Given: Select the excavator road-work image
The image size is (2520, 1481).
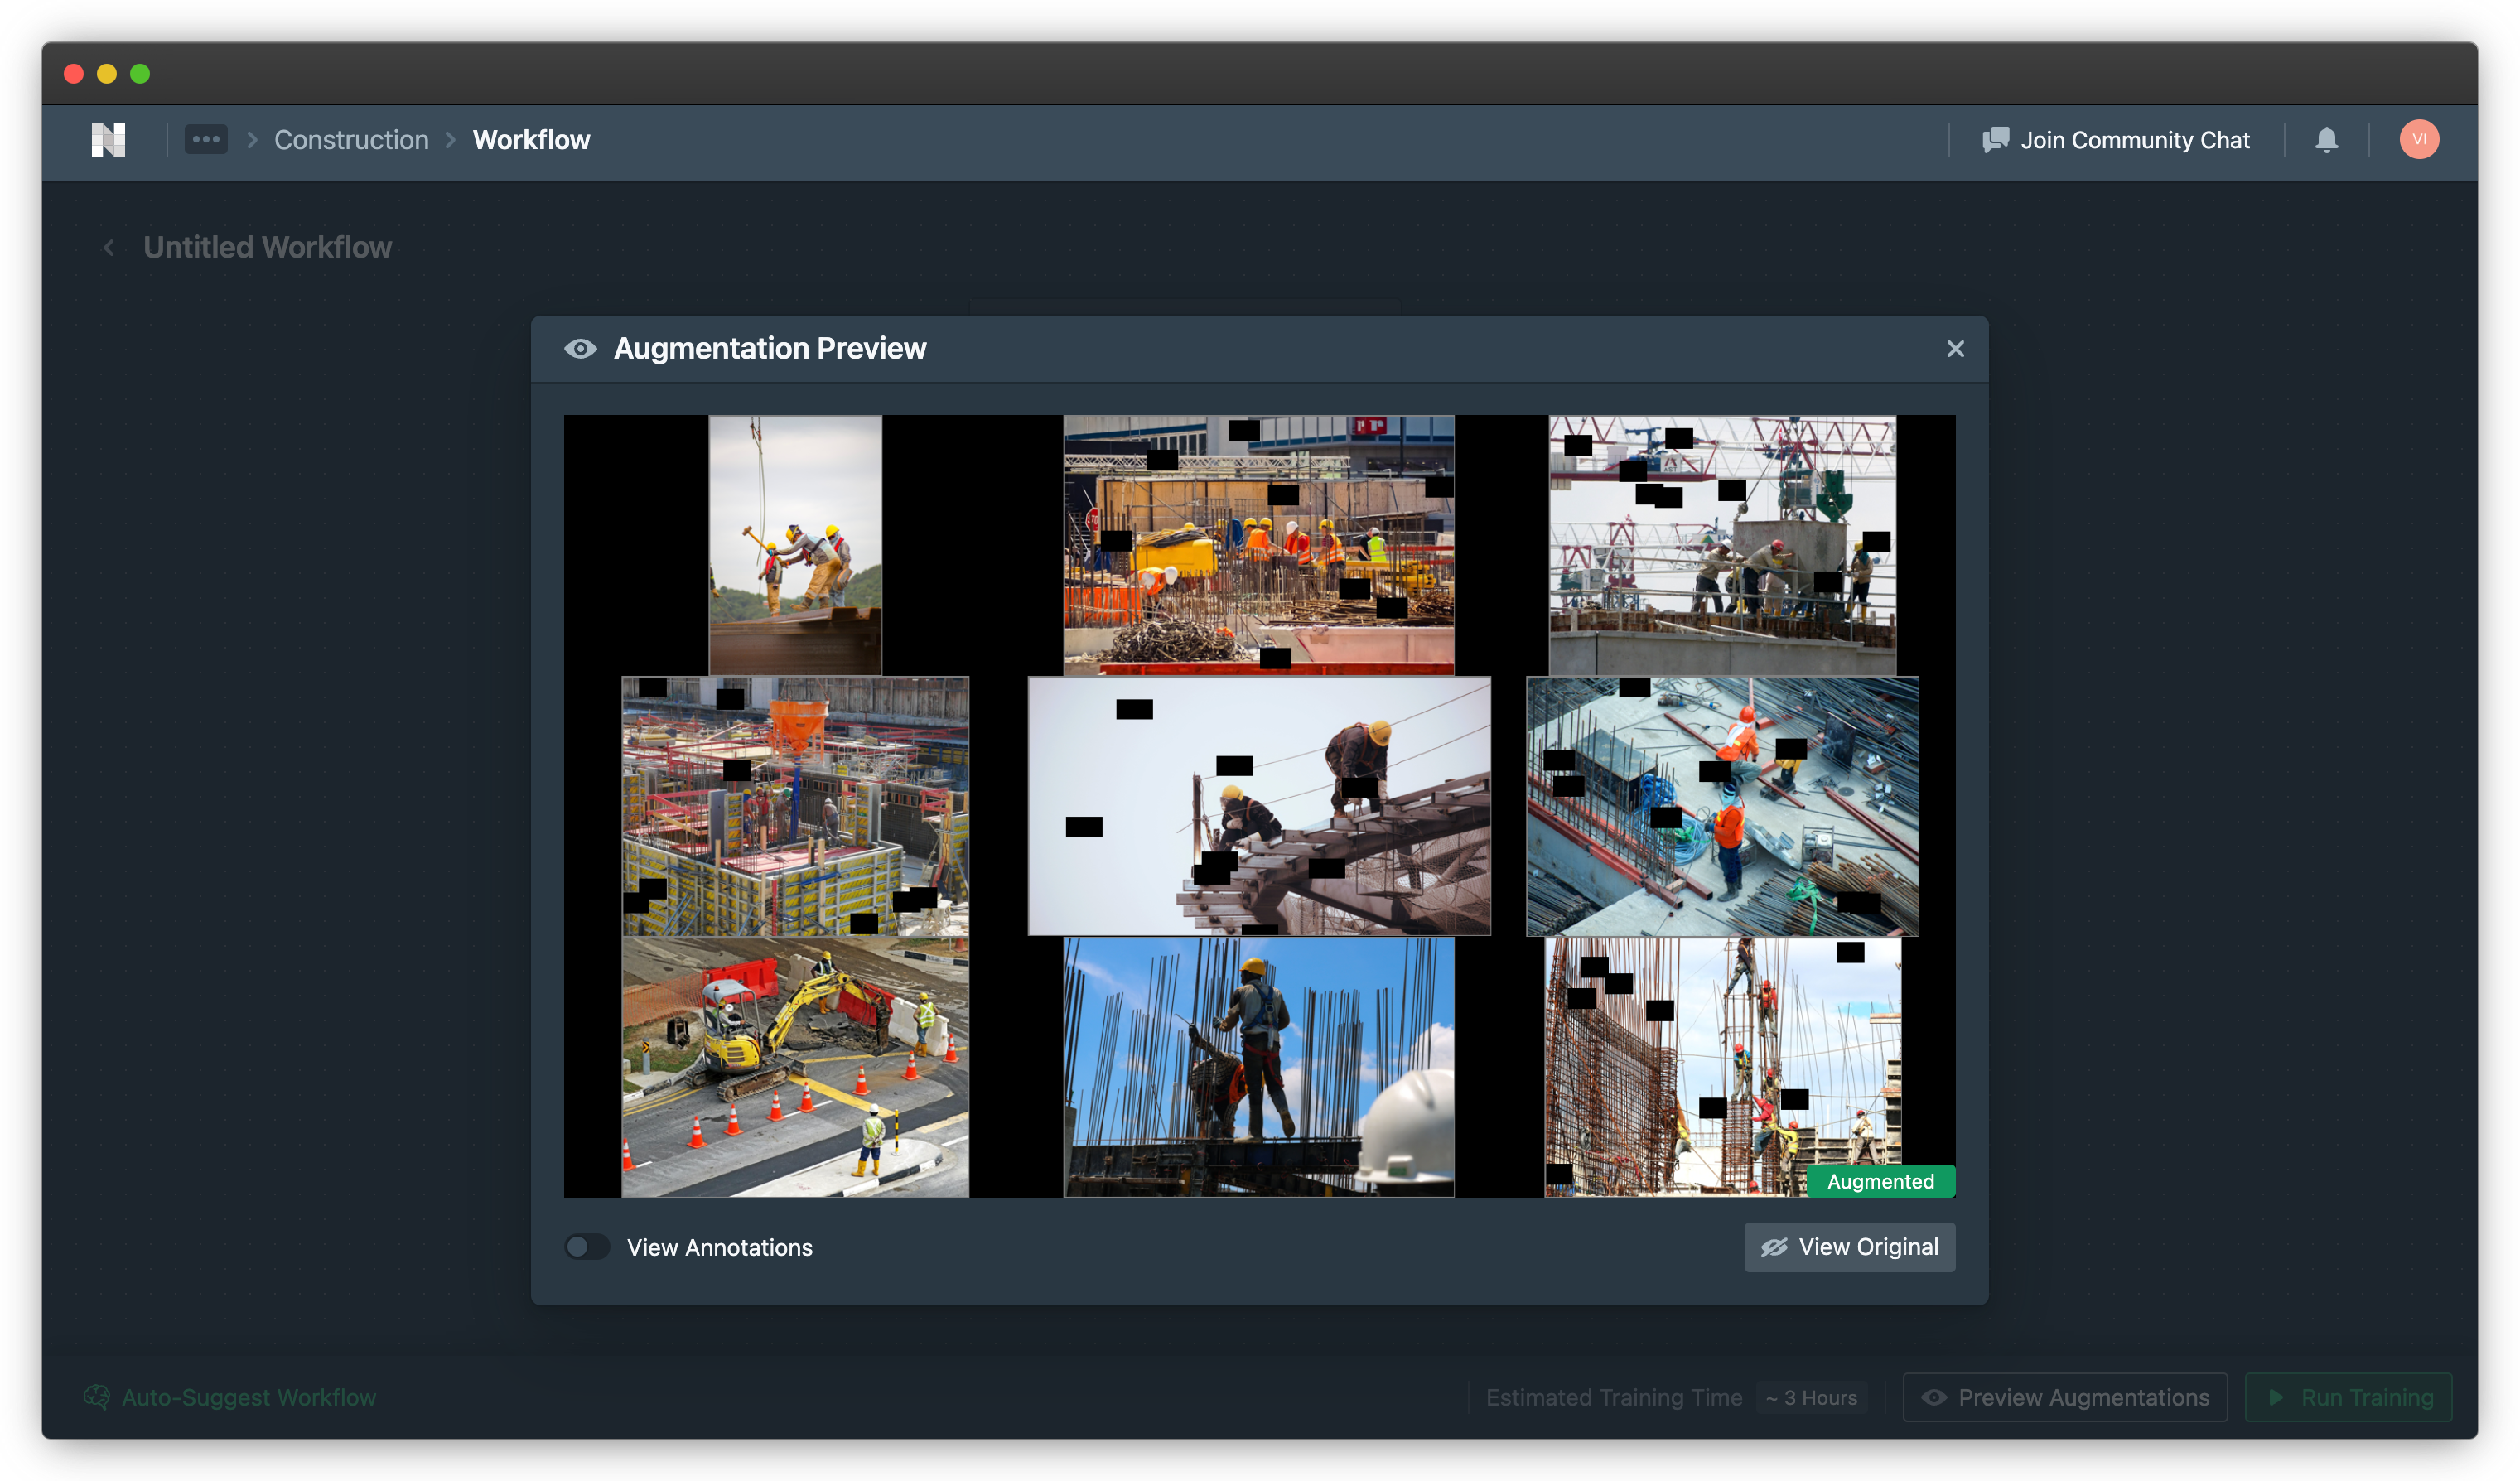Looking at the screenshot, I should tap(795, 1067).
